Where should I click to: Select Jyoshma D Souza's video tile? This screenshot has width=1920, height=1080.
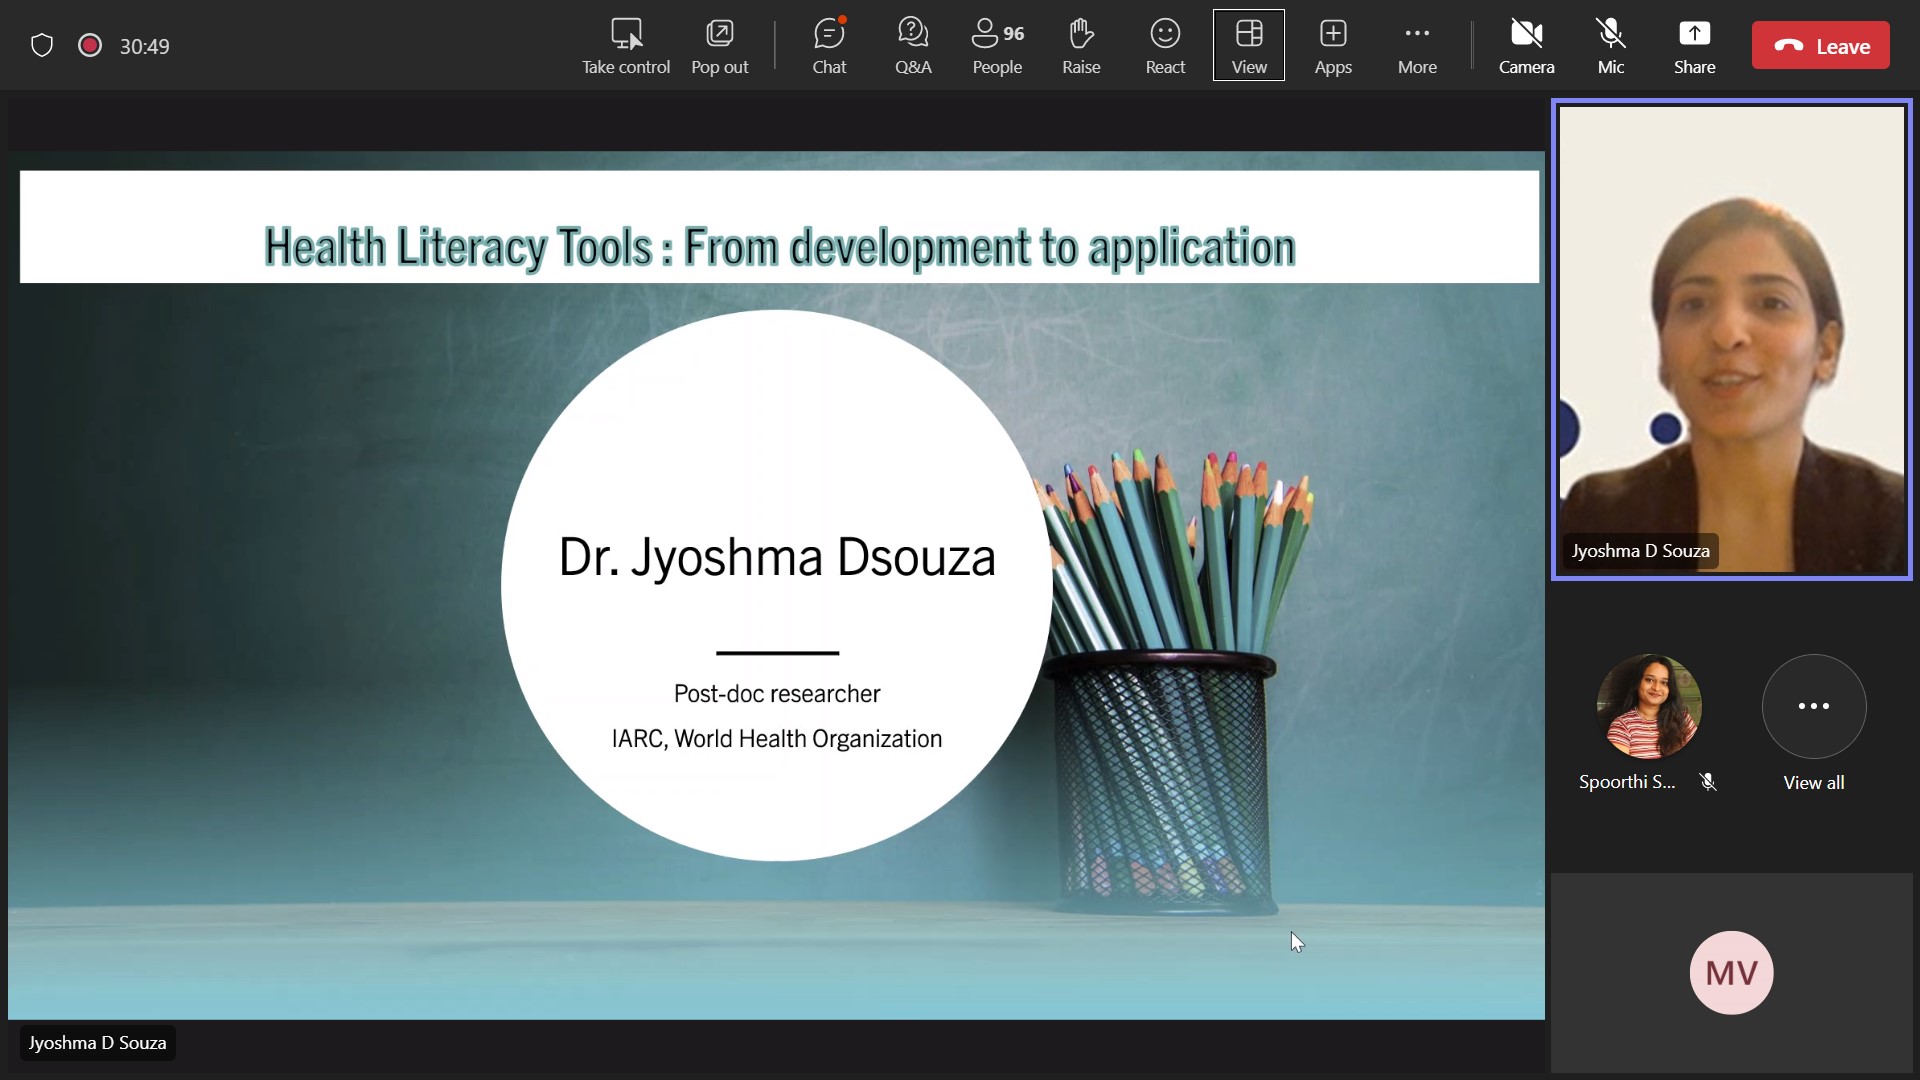[x=1731, y=340]
